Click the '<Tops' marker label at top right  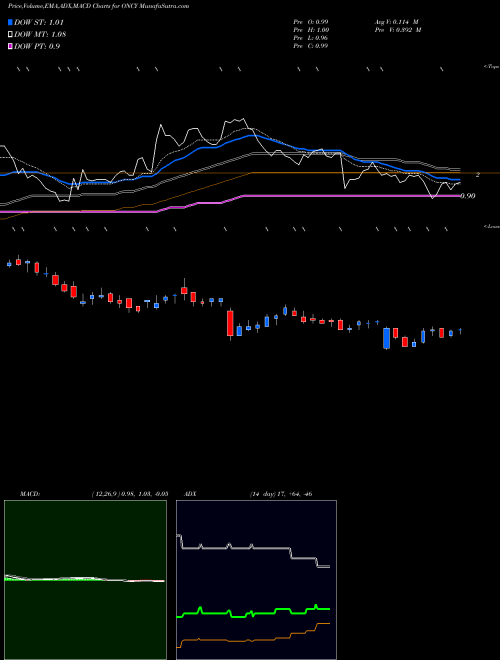pyautogui.click(x=491, y=67)
